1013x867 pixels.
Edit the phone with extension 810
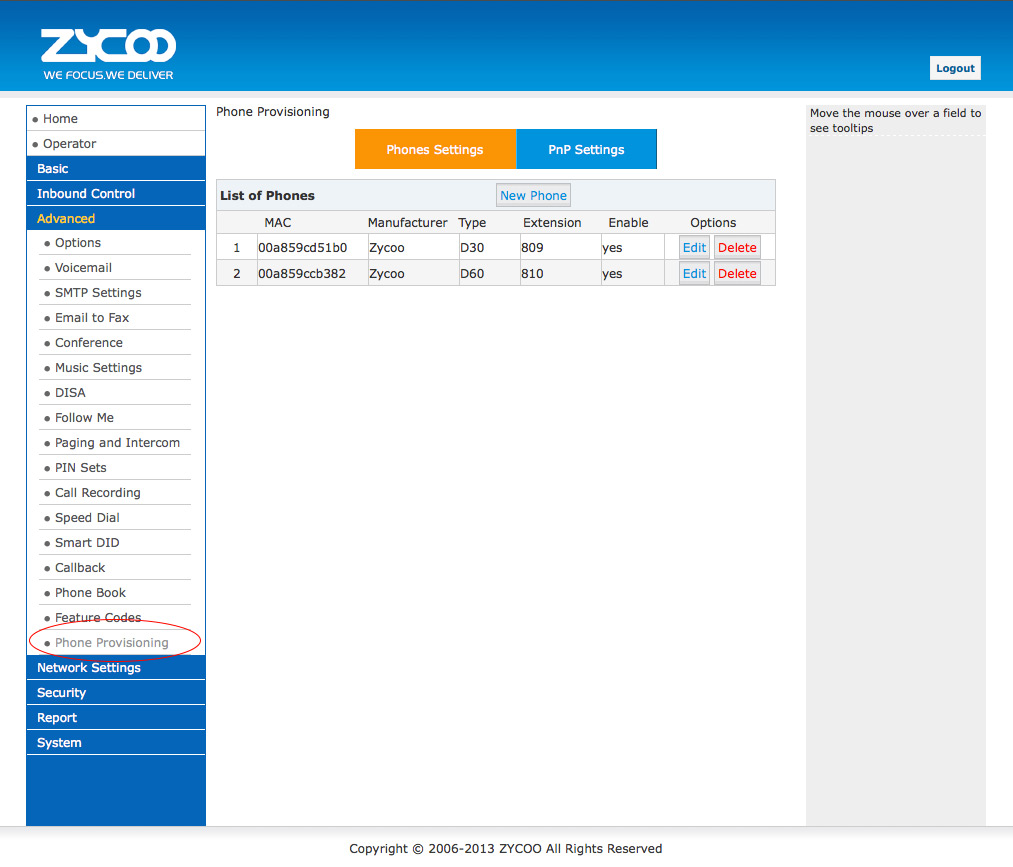pos(694,273)
